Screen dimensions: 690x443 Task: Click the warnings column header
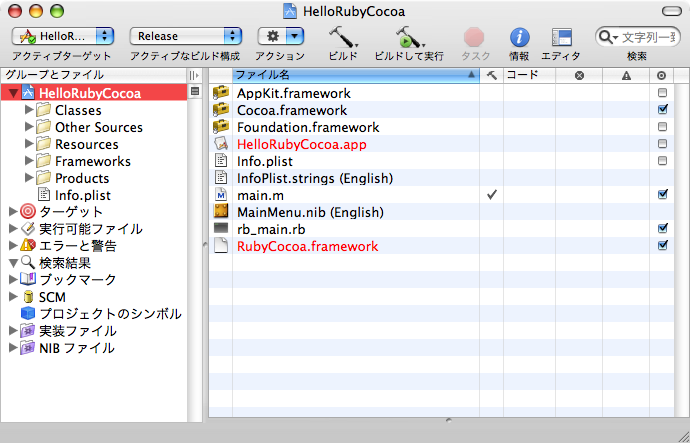click(x=626, y=75)
